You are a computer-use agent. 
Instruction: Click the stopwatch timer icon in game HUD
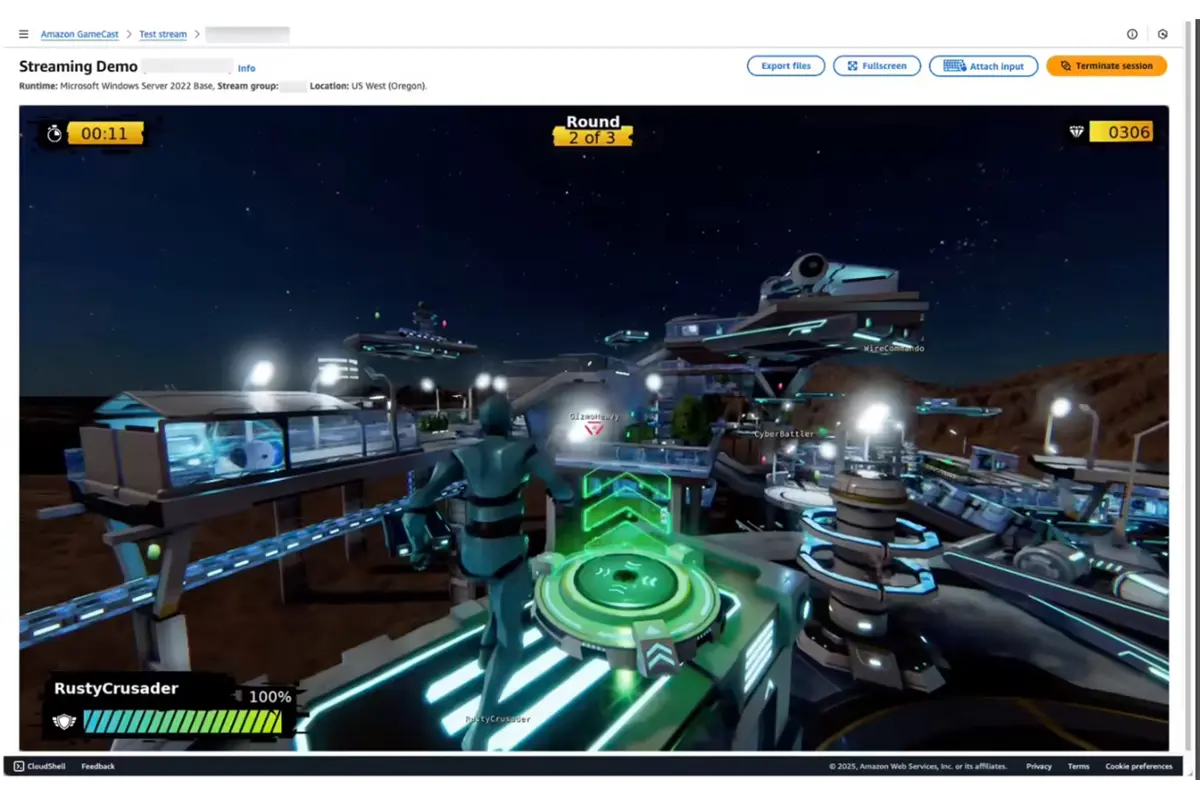pyautogui.click(x=54, y=131)
